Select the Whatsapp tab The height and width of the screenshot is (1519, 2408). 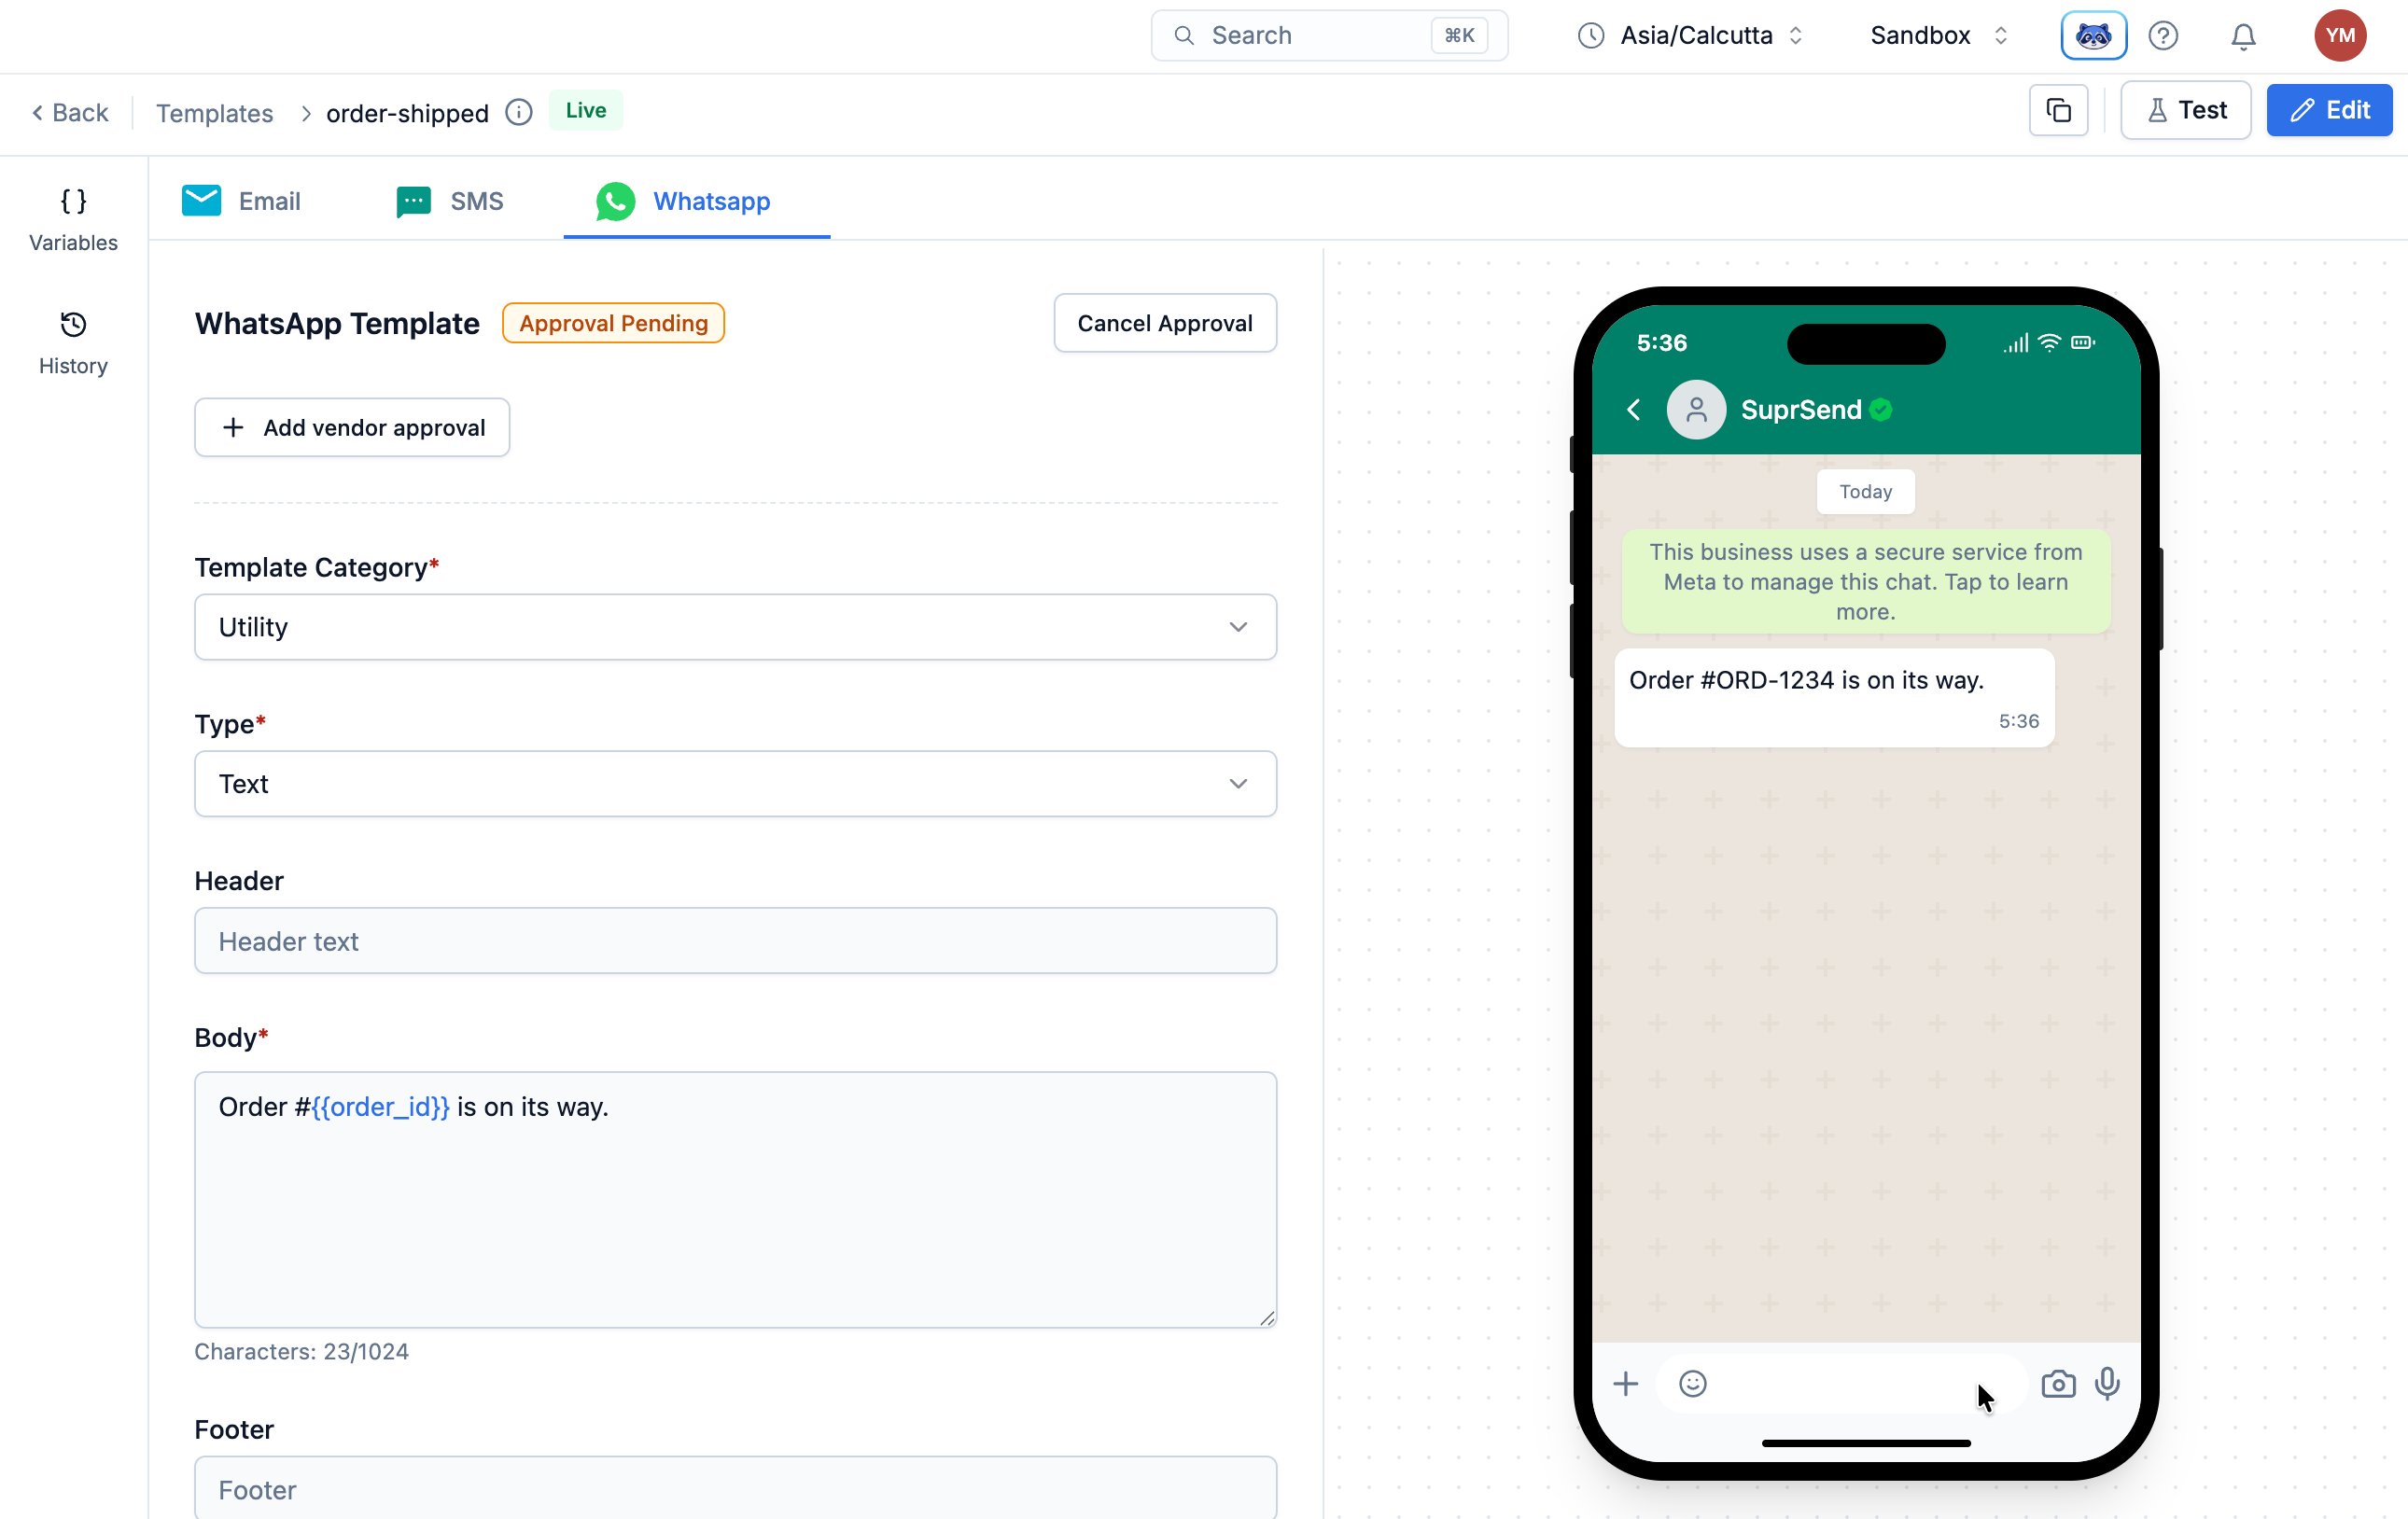[696, 201]
